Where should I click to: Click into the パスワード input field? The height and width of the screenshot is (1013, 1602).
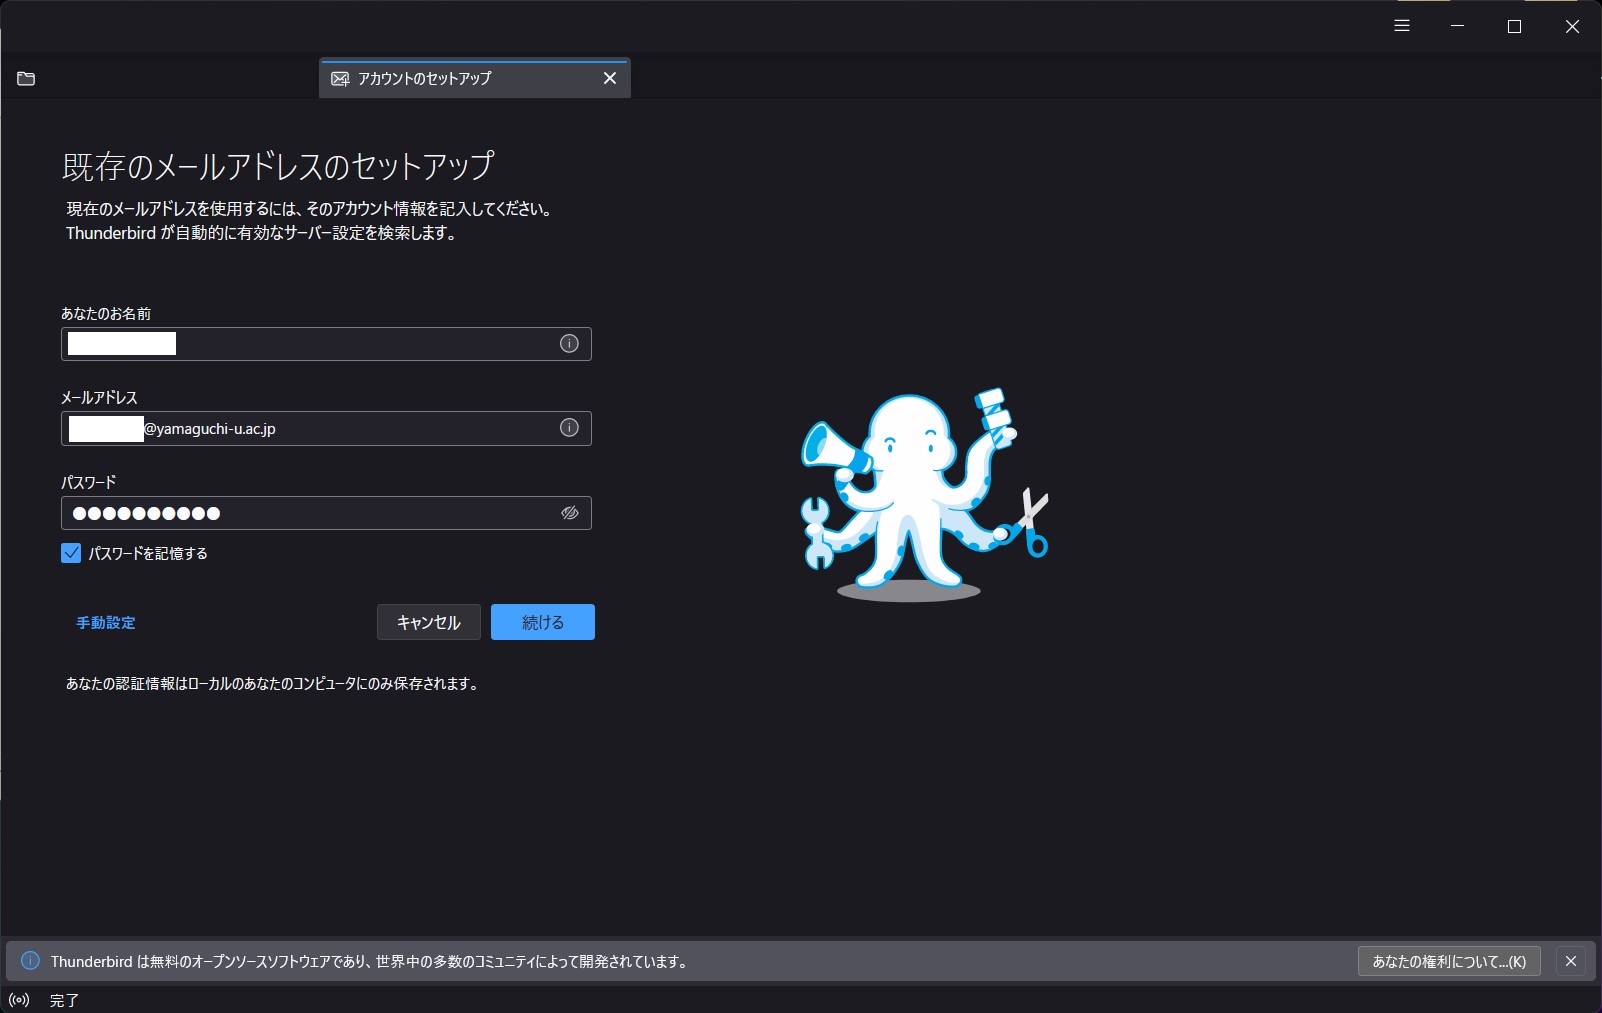pyautogui.click(x=326, y=513)
